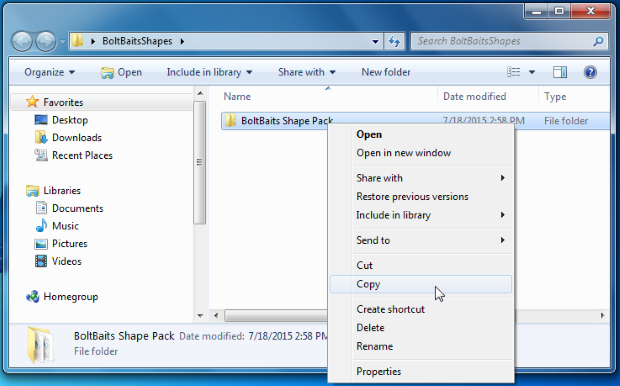Toggle the preview pane icon
This screenshot has width=620, height=386.
(x=560, y=72)
